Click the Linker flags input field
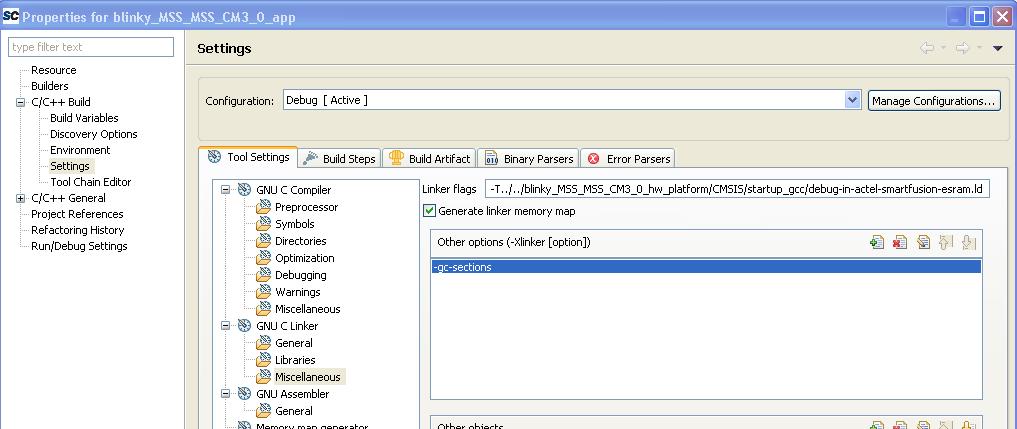 [x=736, y=189]
